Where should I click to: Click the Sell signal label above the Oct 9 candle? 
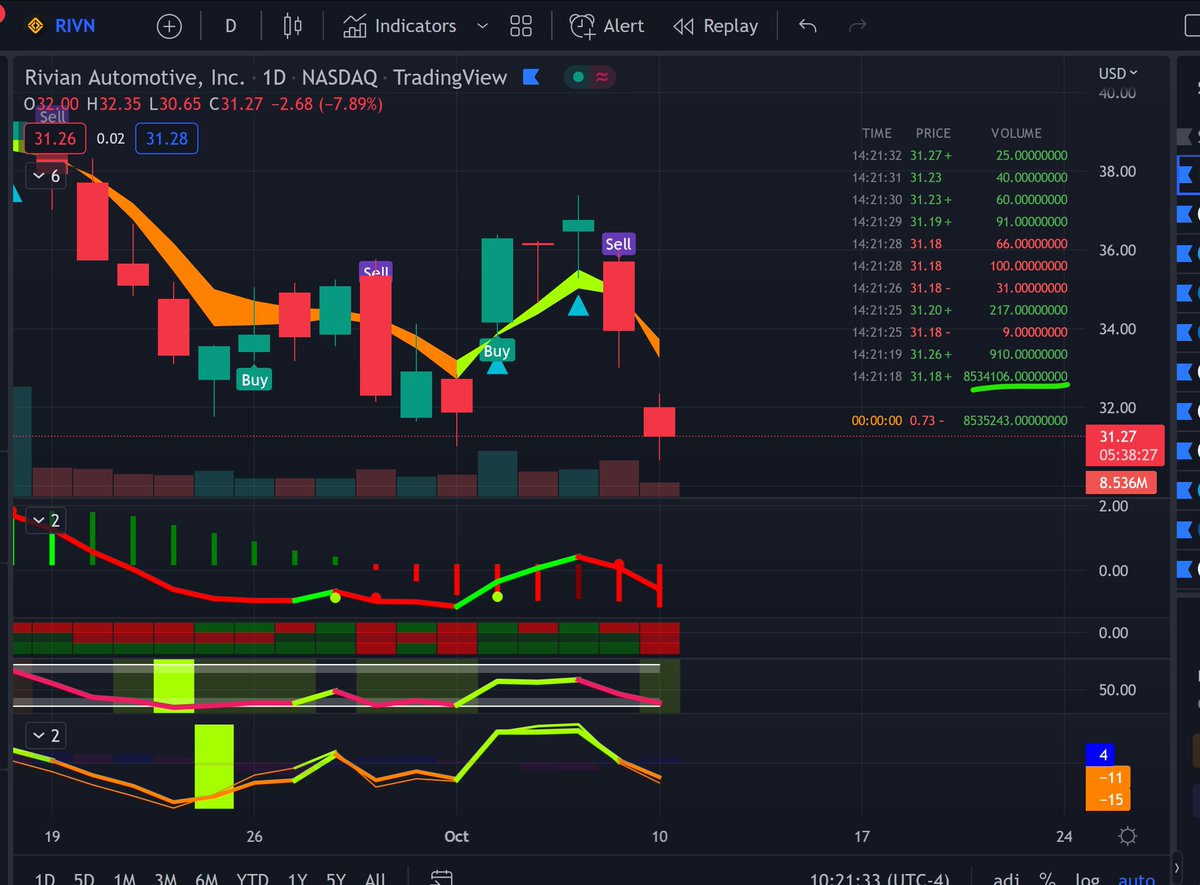pyautogui.click(x=618, y=244)
